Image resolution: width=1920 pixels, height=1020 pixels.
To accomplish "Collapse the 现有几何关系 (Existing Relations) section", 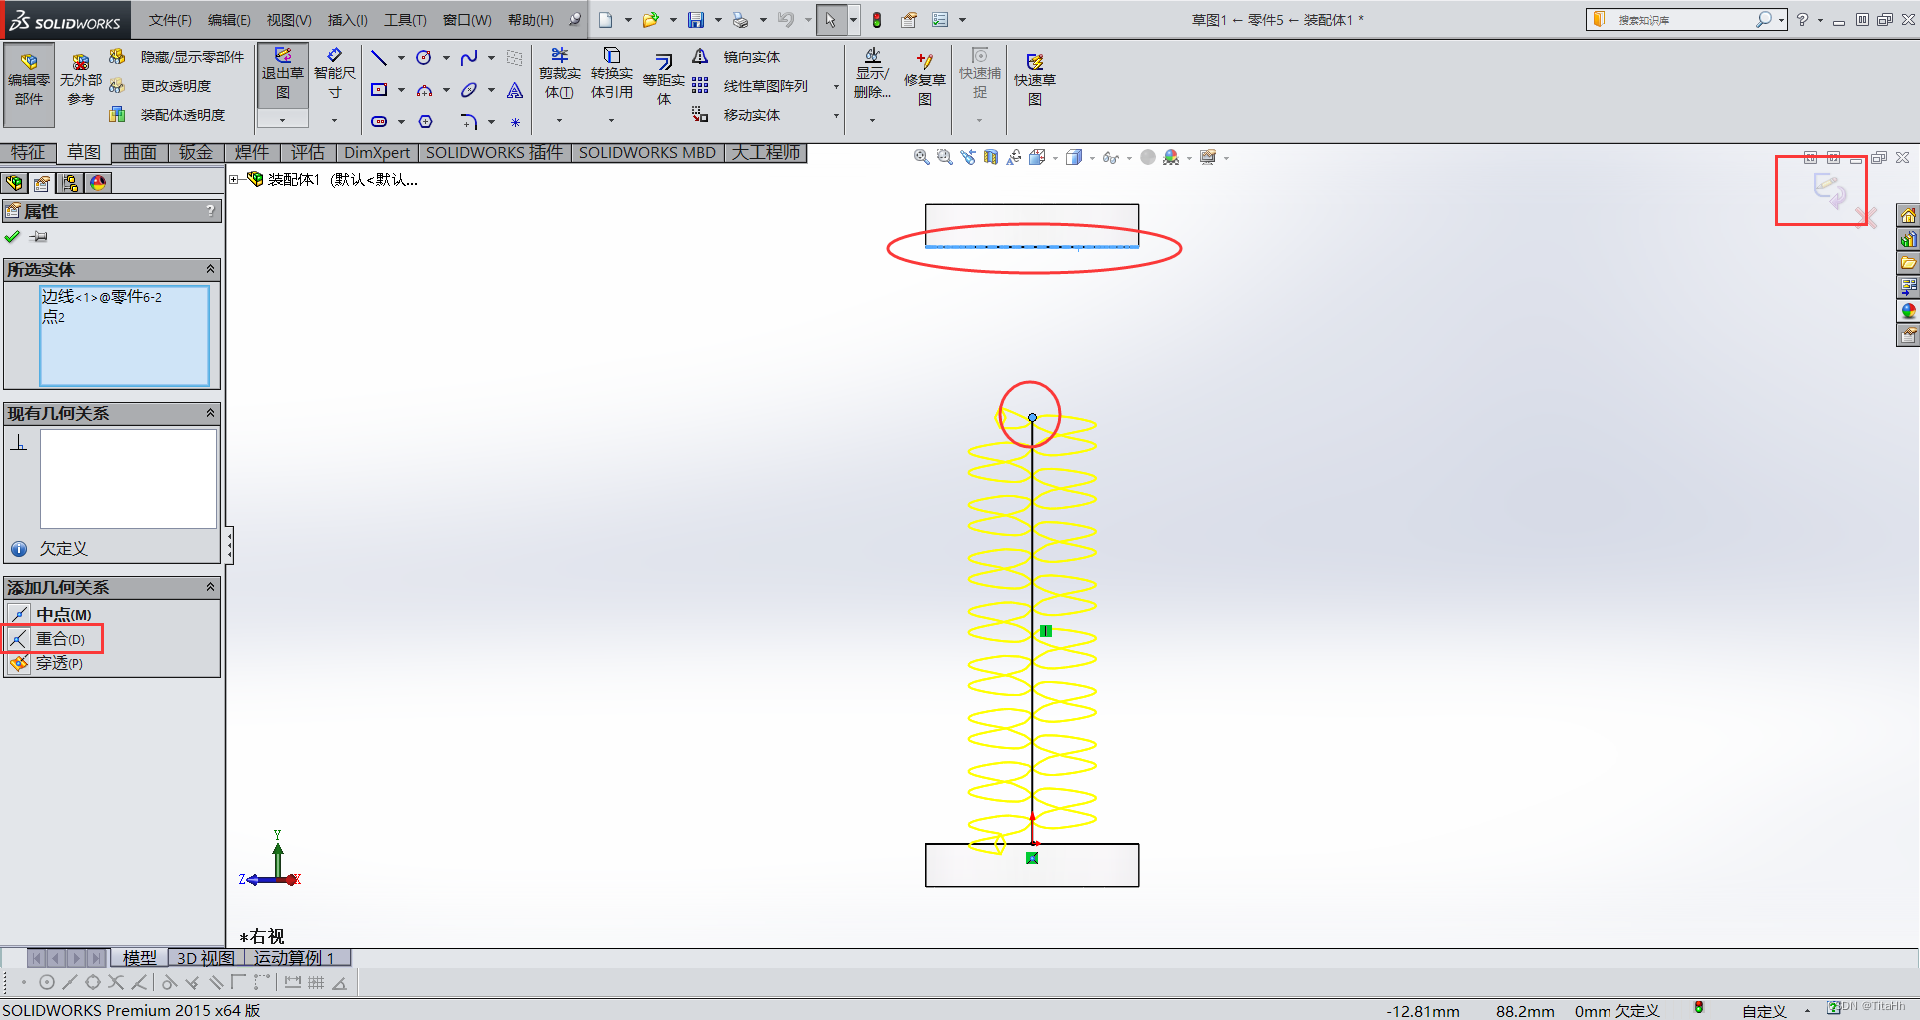I will pyautogui.click(x=210, y=413).
